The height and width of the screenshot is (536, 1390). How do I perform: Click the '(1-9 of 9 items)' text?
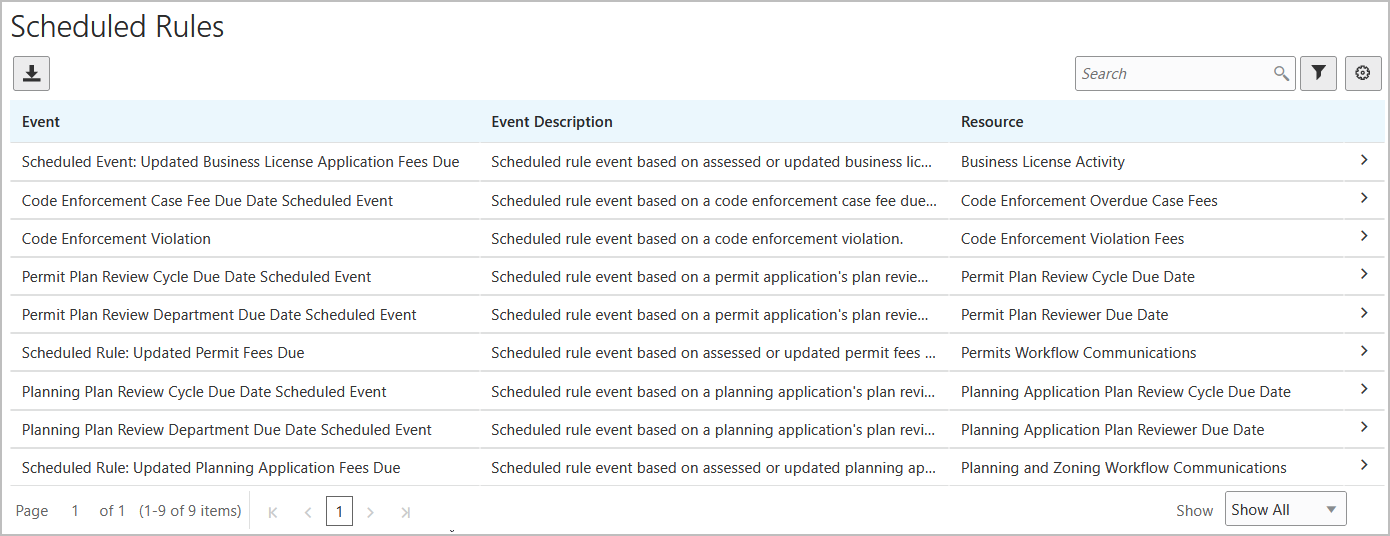pos(190,511)
